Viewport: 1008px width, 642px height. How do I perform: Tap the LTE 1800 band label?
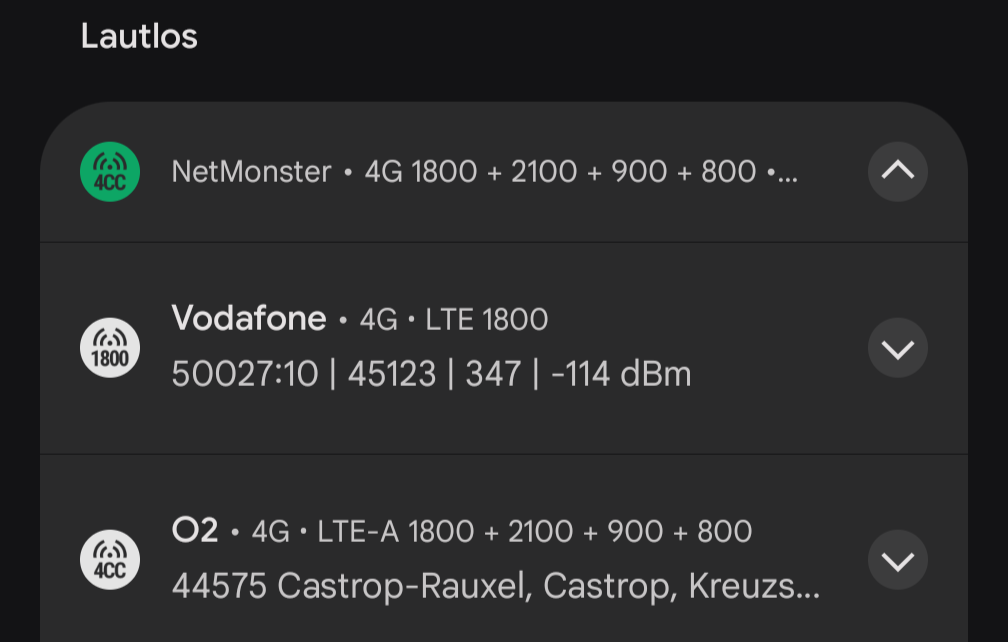click(487, 319)
